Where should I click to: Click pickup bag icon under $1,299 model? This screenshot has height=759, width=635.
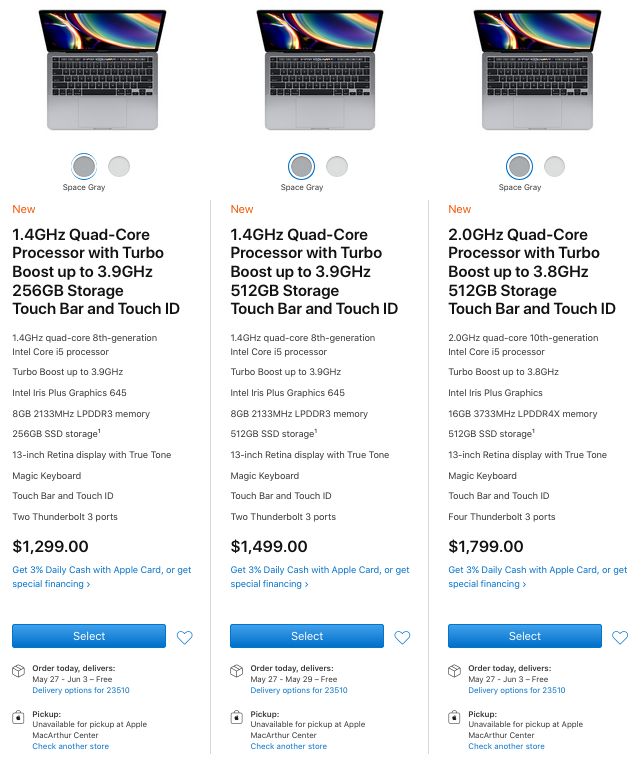pos(19,717)
